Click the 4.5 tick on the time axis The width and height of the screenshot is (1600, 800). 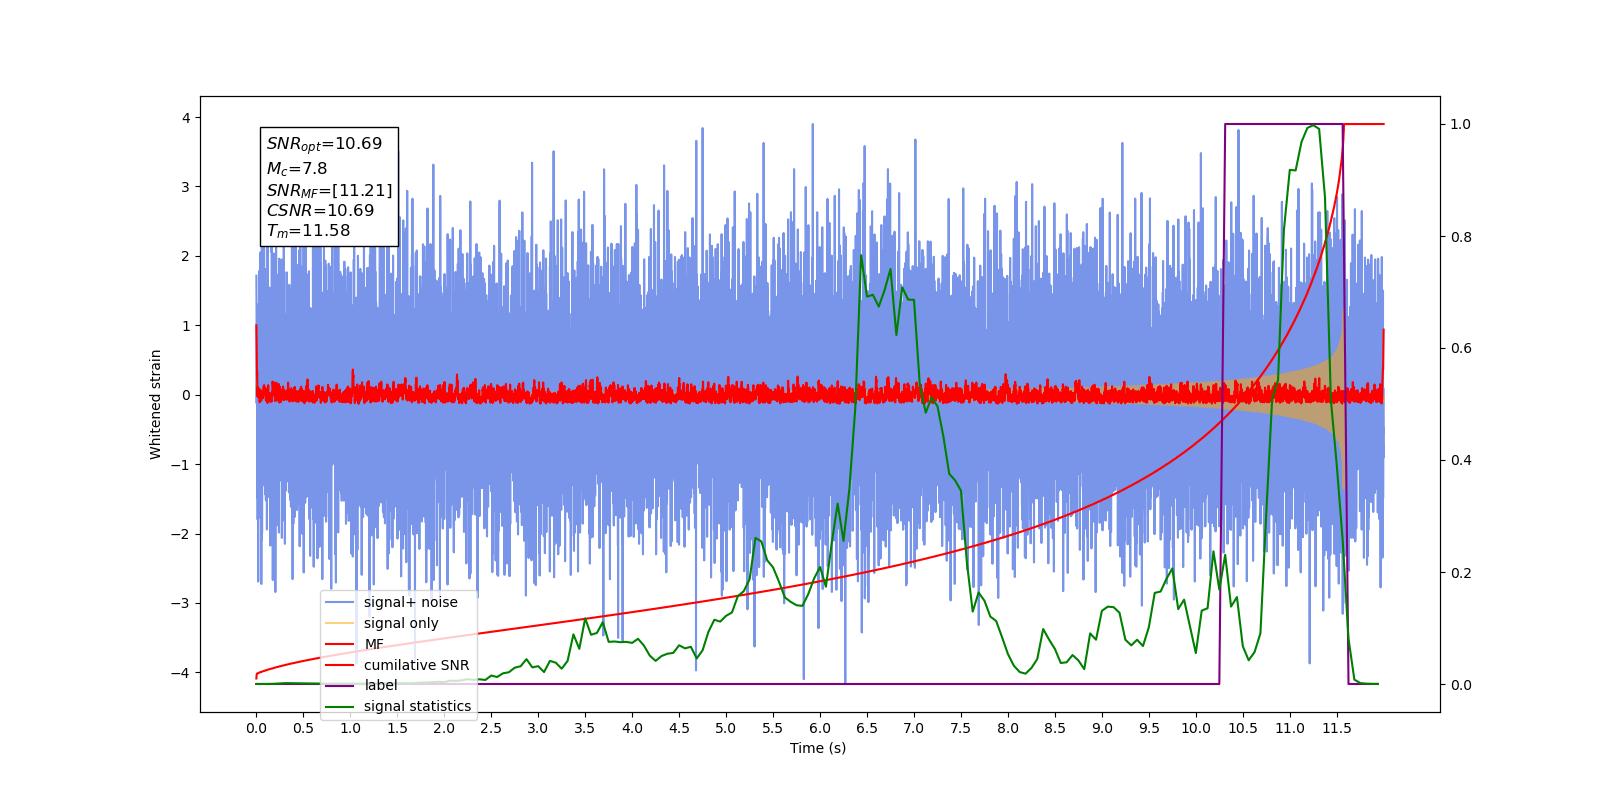click(679, 728)
